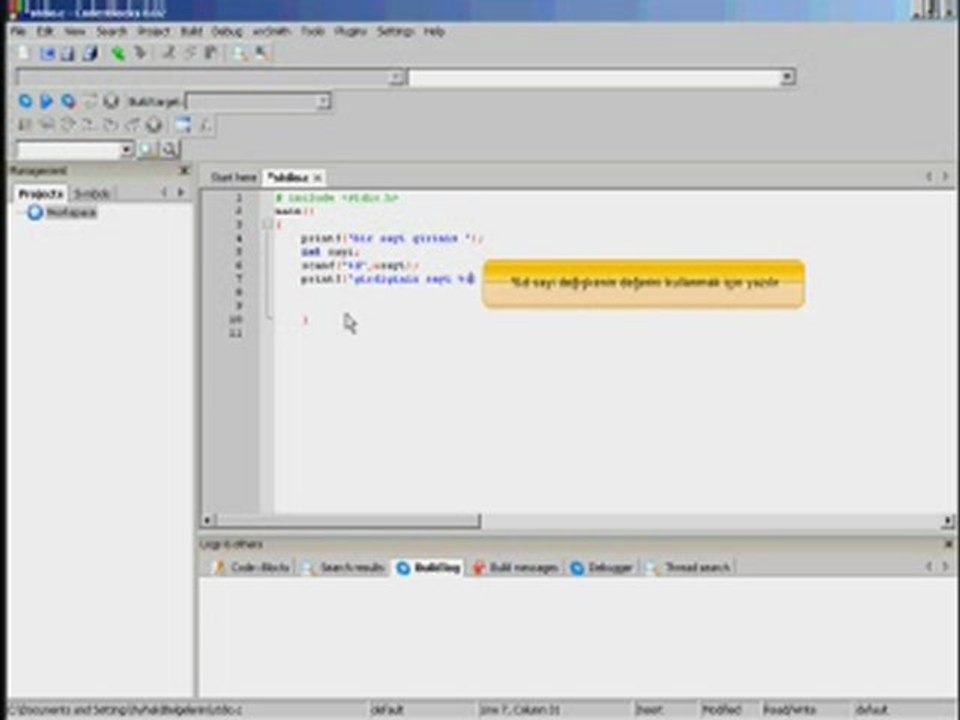Click the Build and run icon
Viewport: 960px width, 720px height.
[68, 101]
